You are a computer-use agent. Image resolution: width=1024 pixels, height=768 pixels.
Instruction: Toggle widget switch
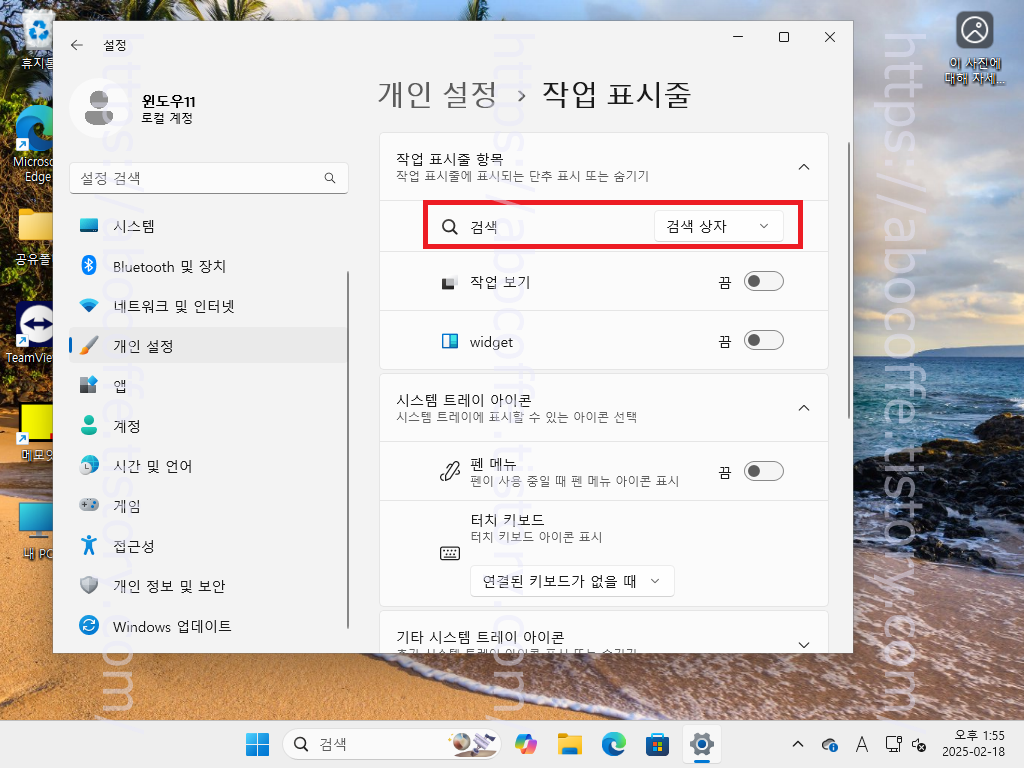pos(763,341)
